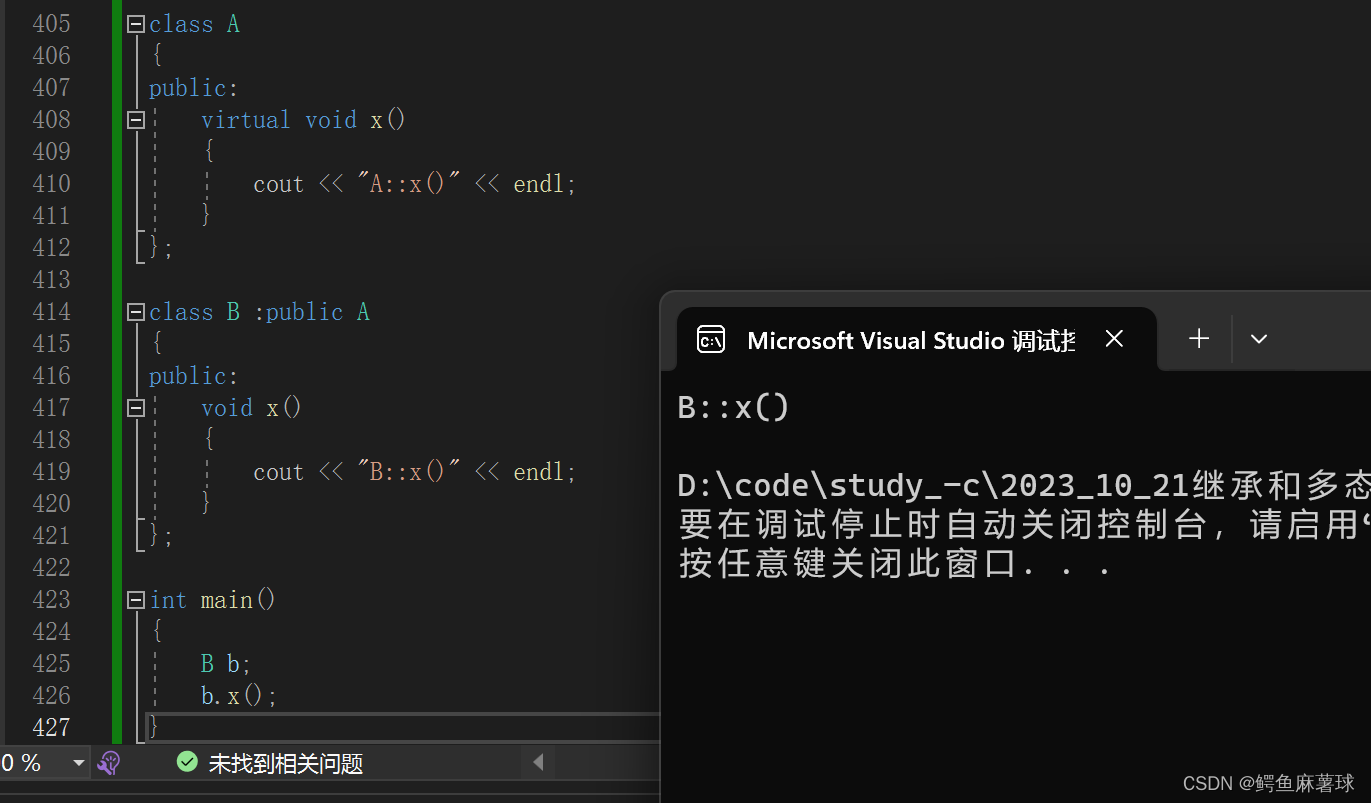Close the Microsoft Visual Studio debug console tab
Image resolution: width=1371 pixels, height=803 pixels.
click(x=1115, y=339)
